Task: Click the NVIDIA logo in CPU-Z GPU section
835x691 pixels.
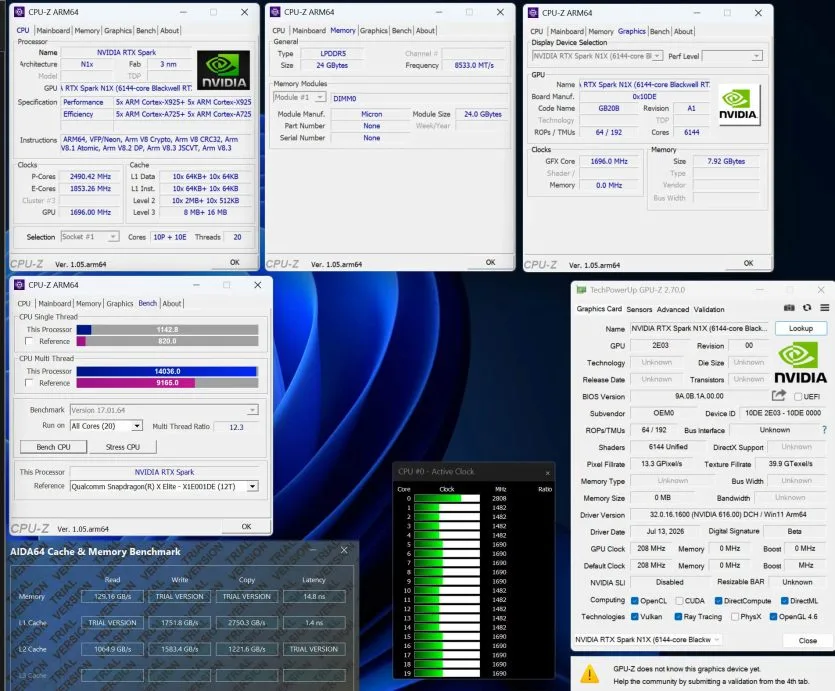Action: click(738, 105)
